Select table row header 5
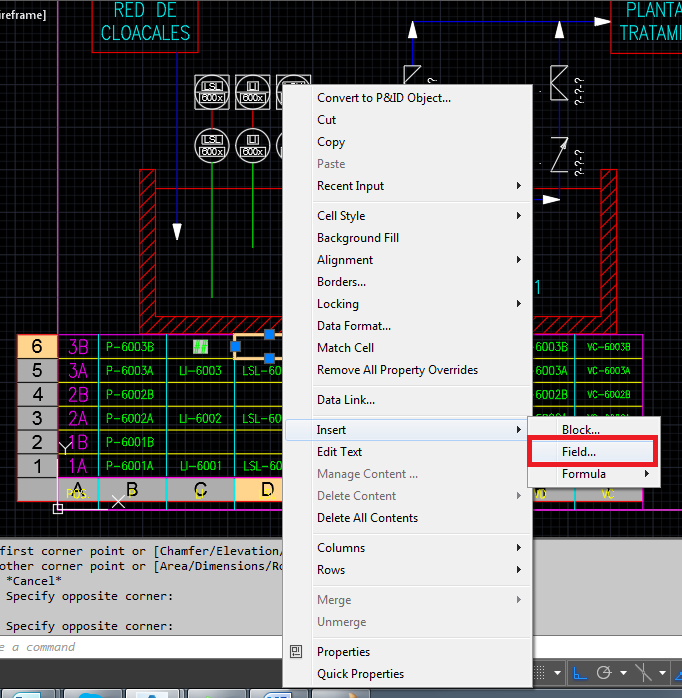 point(37,370)
